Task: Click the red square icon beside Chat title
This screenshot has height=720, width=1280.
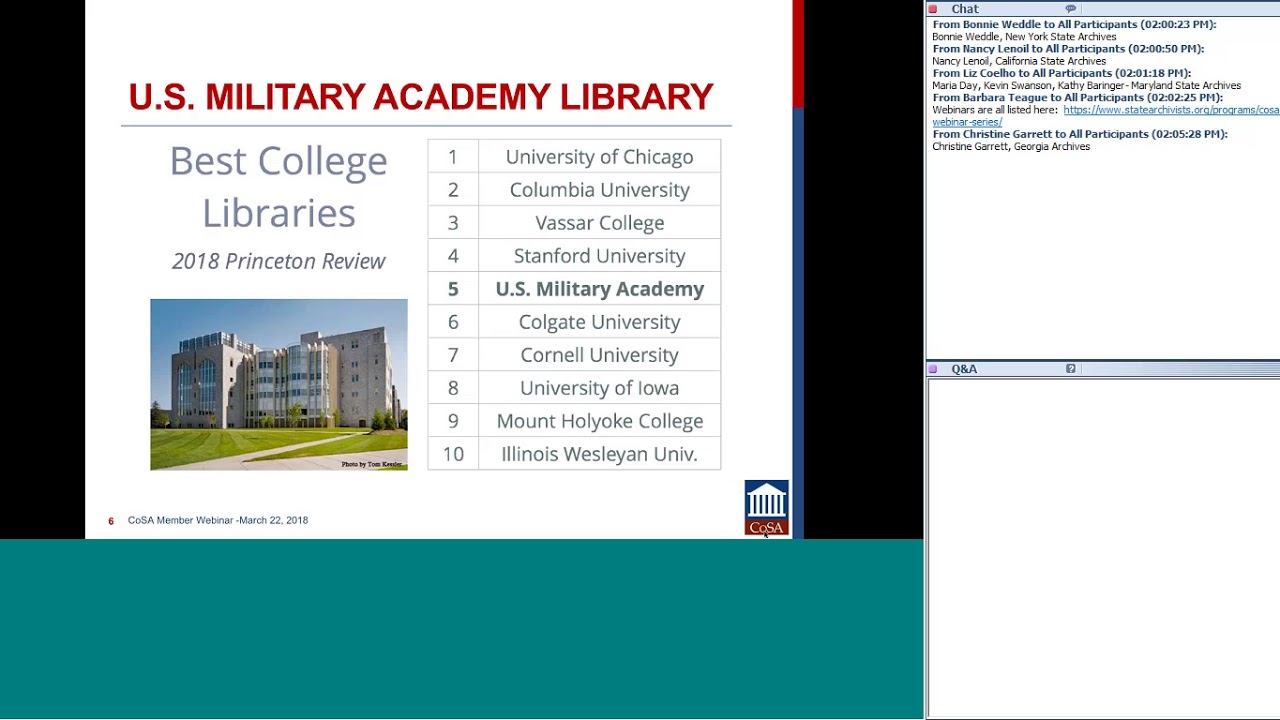Action: (933, 9)
